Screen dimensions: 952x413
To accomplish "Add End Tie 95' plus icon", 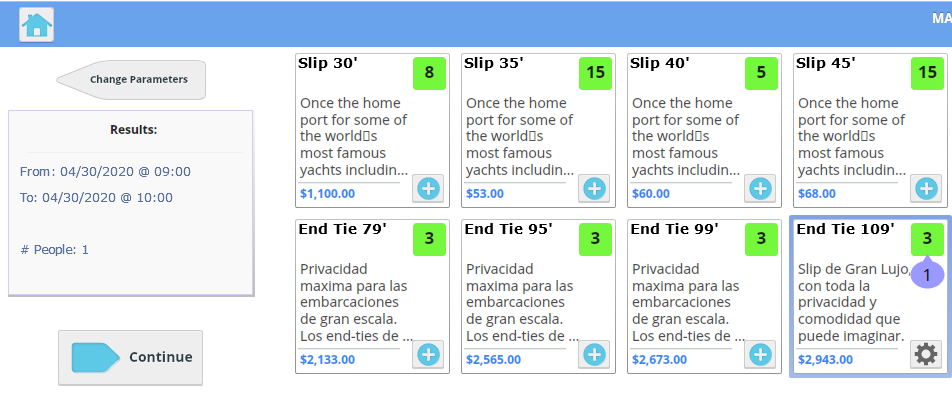I will (594, 354).
